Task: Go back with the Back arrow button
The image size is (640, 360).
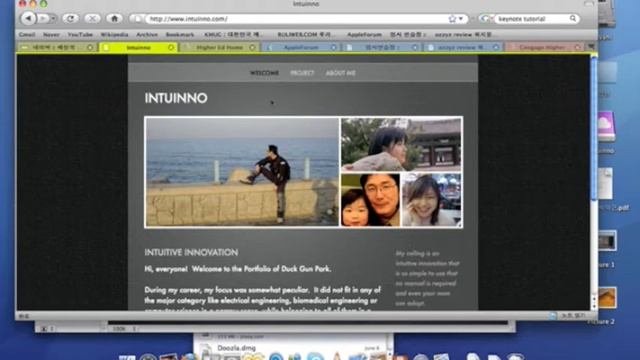Action: pos(28,18)
